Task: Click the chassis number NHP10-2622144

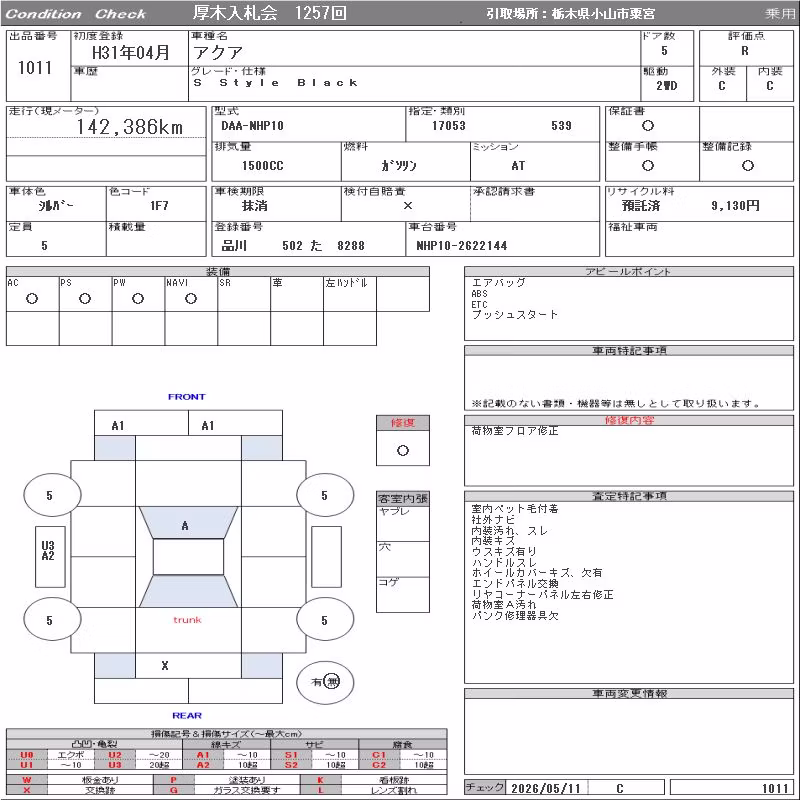Action: 462,245
